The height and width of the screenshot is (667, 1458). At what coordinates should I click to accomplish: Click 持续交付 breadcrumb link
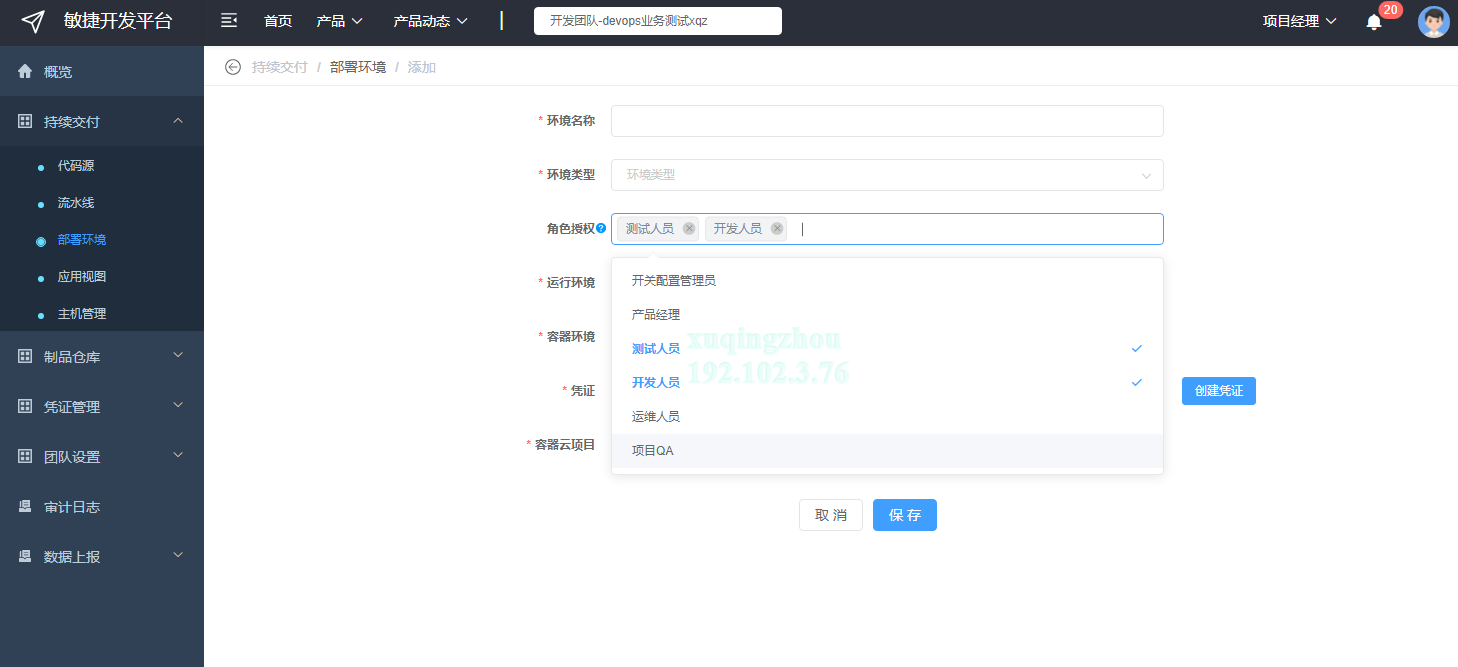click(x=280, y=67)
